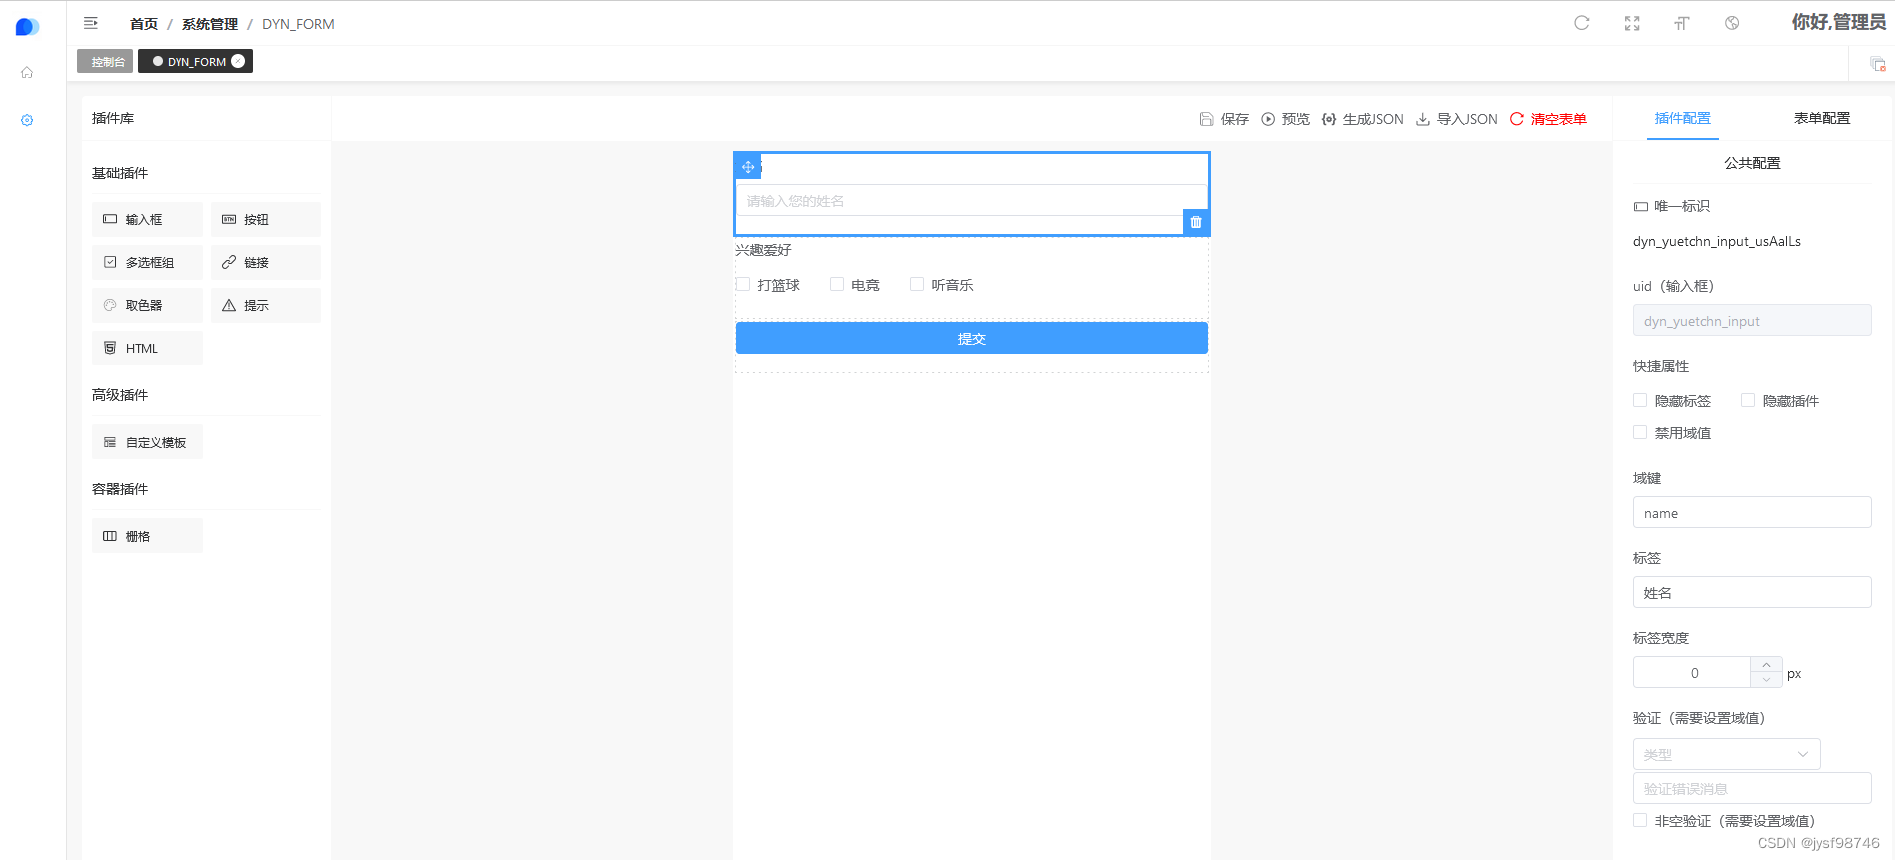Check the 打篮球 checkbox
Image resolution: width=1895 pixels, height=860 pixels.
pos(743,284)
